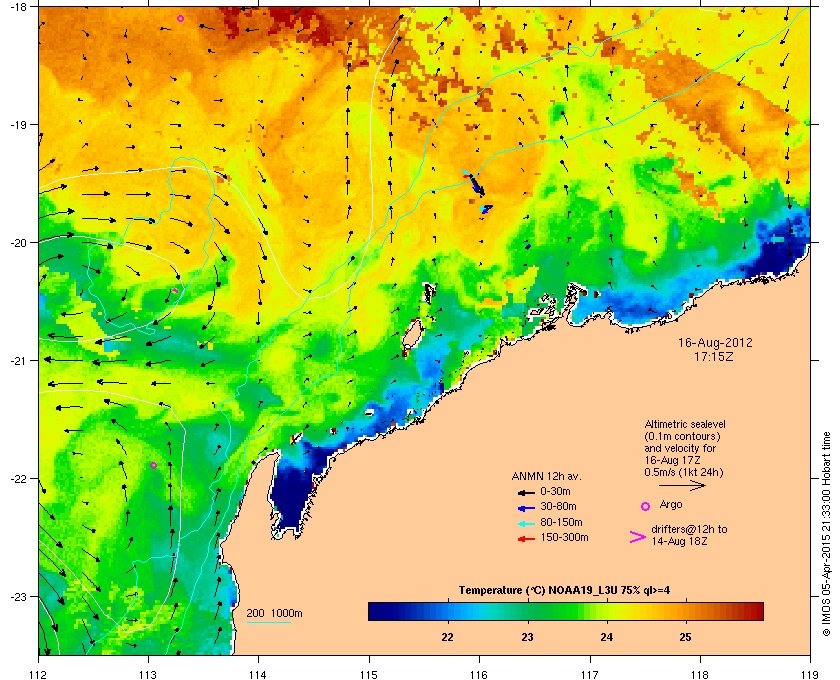Select the blue 30-80m arrow in legend

(x=526, y=508)
